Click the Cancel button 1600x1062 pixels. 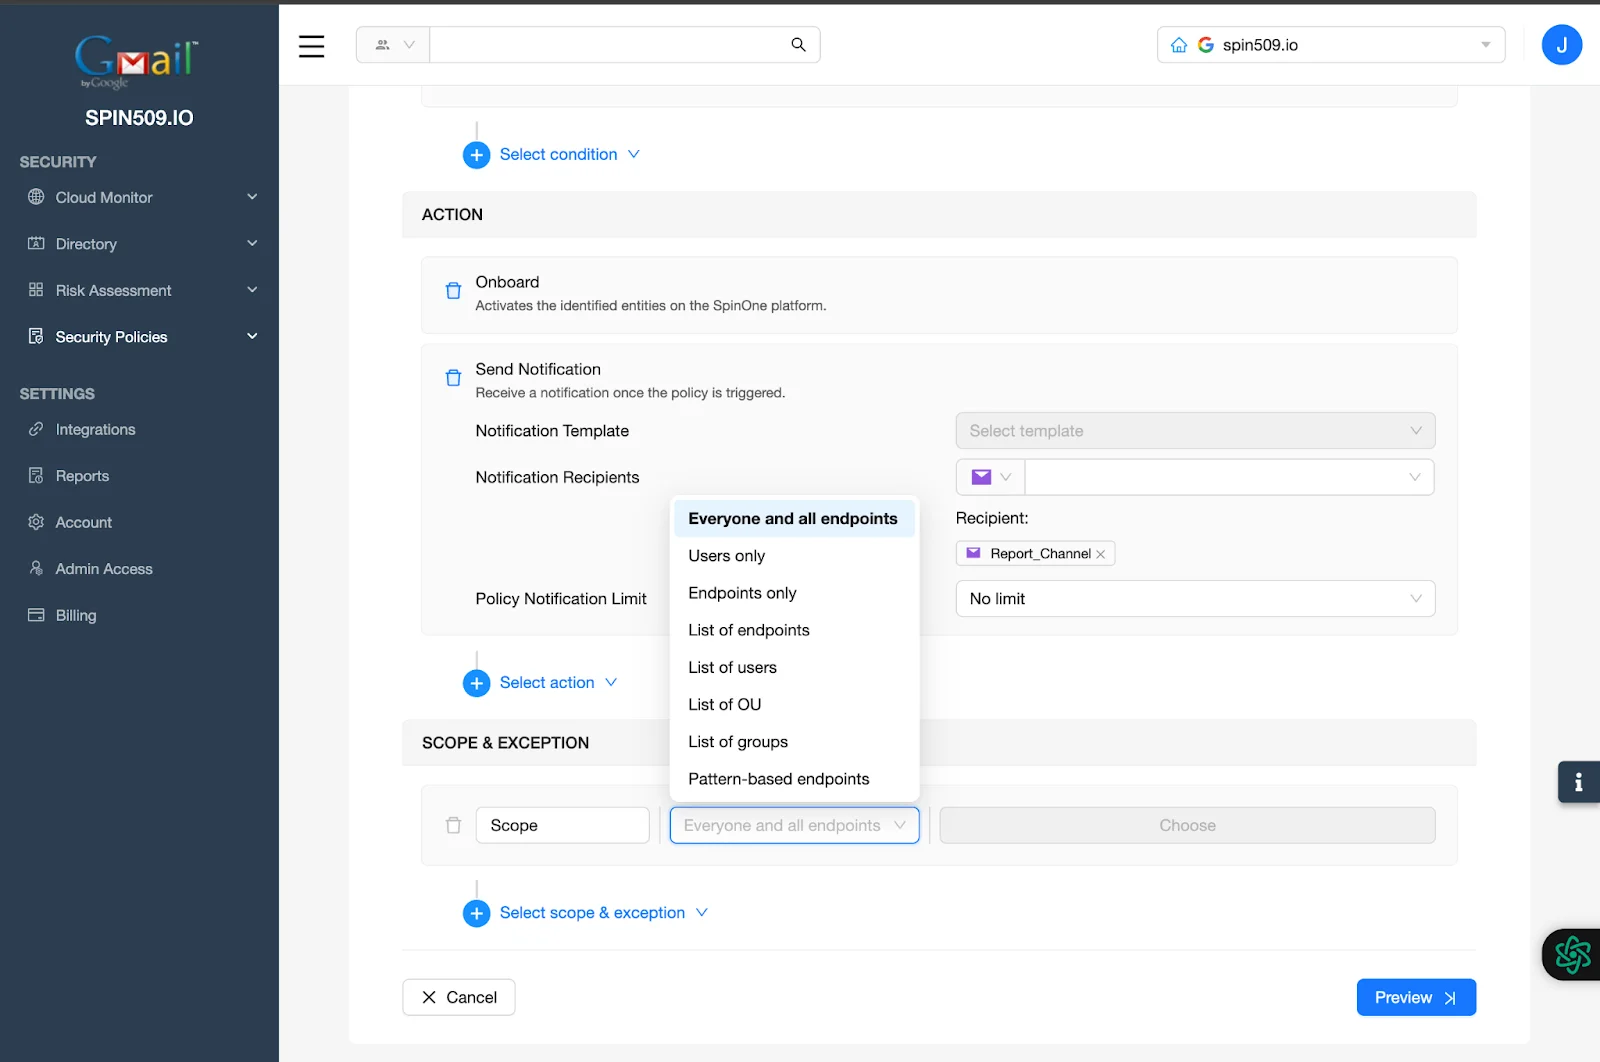(458, 997)
